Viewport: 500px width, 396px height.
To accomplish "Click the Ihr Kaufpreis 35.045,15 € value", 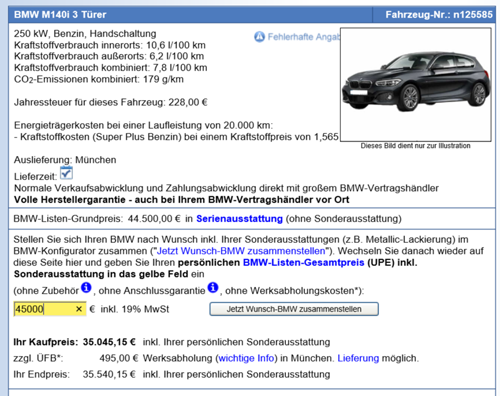I will pos(109,342).
